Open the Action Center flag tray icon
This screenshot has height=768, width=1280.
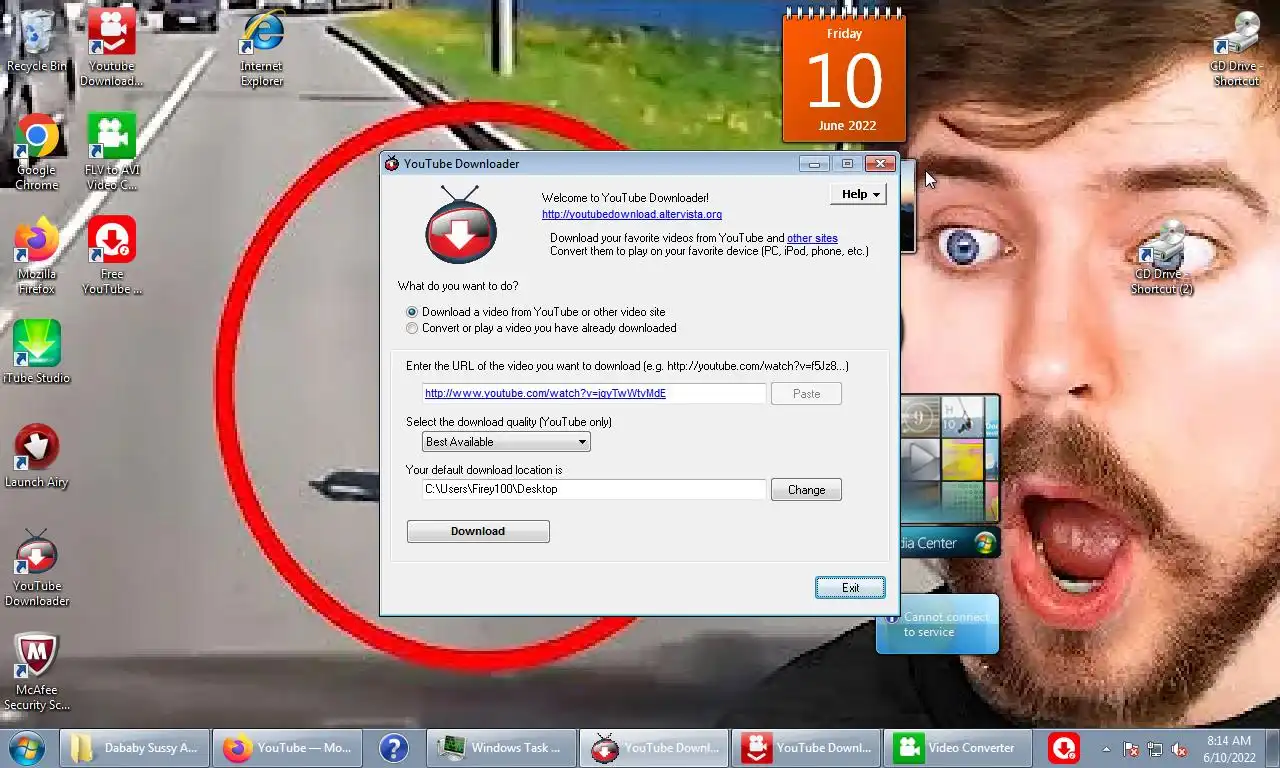(1131, 749)
